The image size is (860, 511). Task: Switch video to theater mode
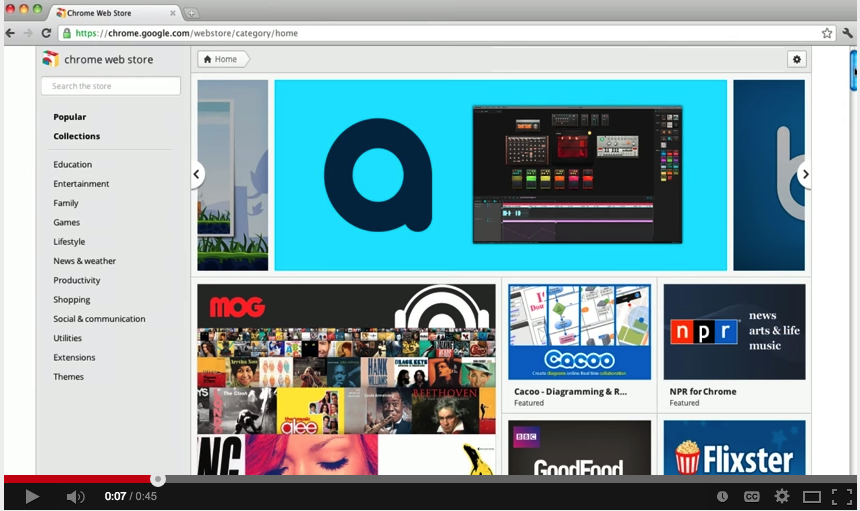(x=812, y=497)
